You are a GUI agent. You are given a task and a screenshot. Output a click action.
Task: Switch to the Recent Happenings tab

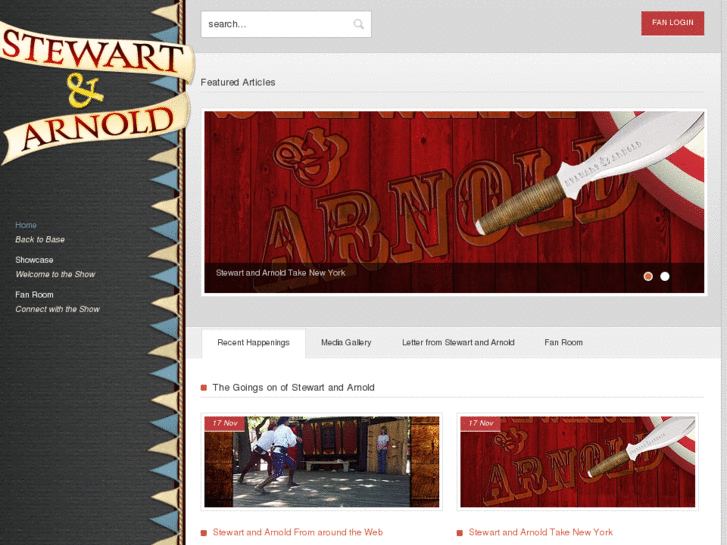[x=253, y=343]
